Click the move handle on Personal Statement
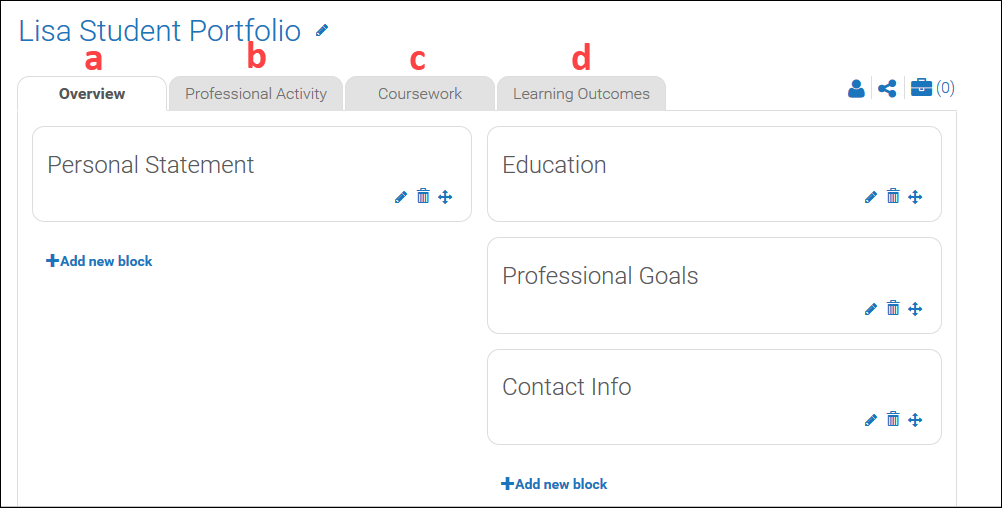The height and width of the screenshot is (508, 1002). pyautogui.click(x=445, y=197)
